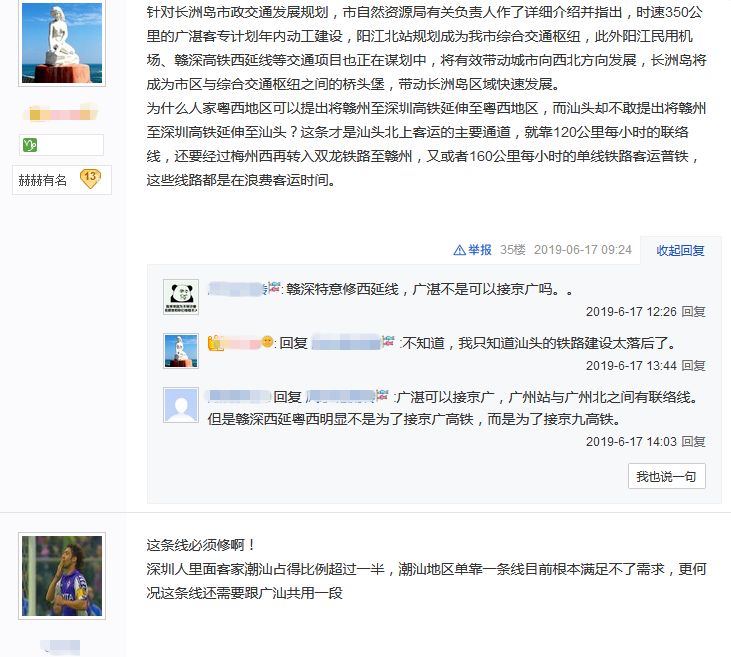Open the small mermaid avatar in the second reply
The image size is (731, 657).
coord(181,351)
